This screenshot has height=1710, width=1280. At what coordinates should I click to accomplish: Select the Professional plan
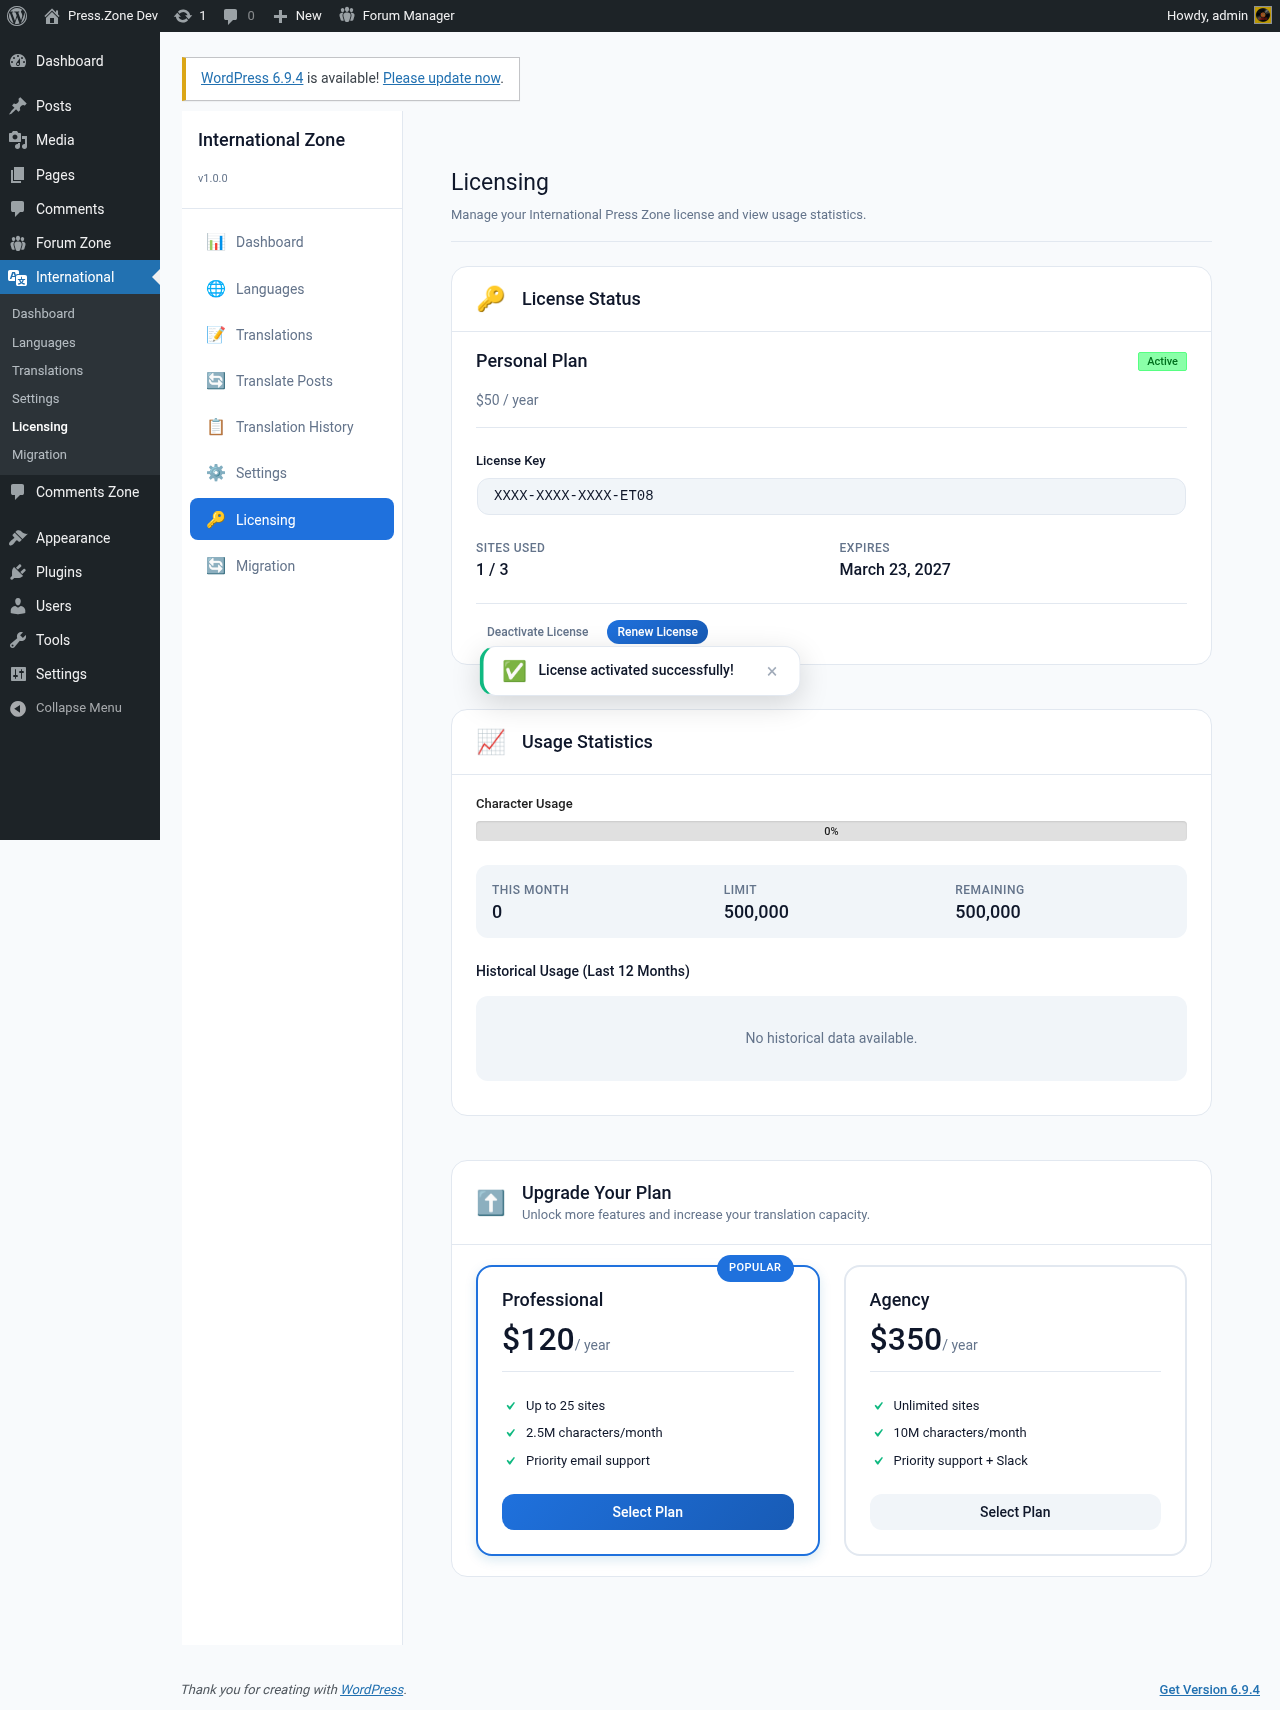tap(648, 1512)
